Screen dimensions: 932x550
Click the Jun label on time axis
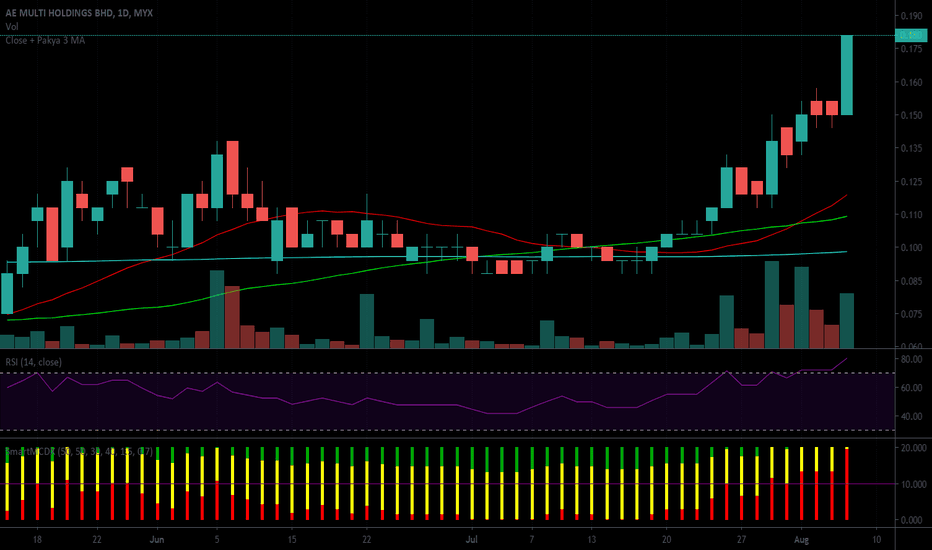[157, 540]
